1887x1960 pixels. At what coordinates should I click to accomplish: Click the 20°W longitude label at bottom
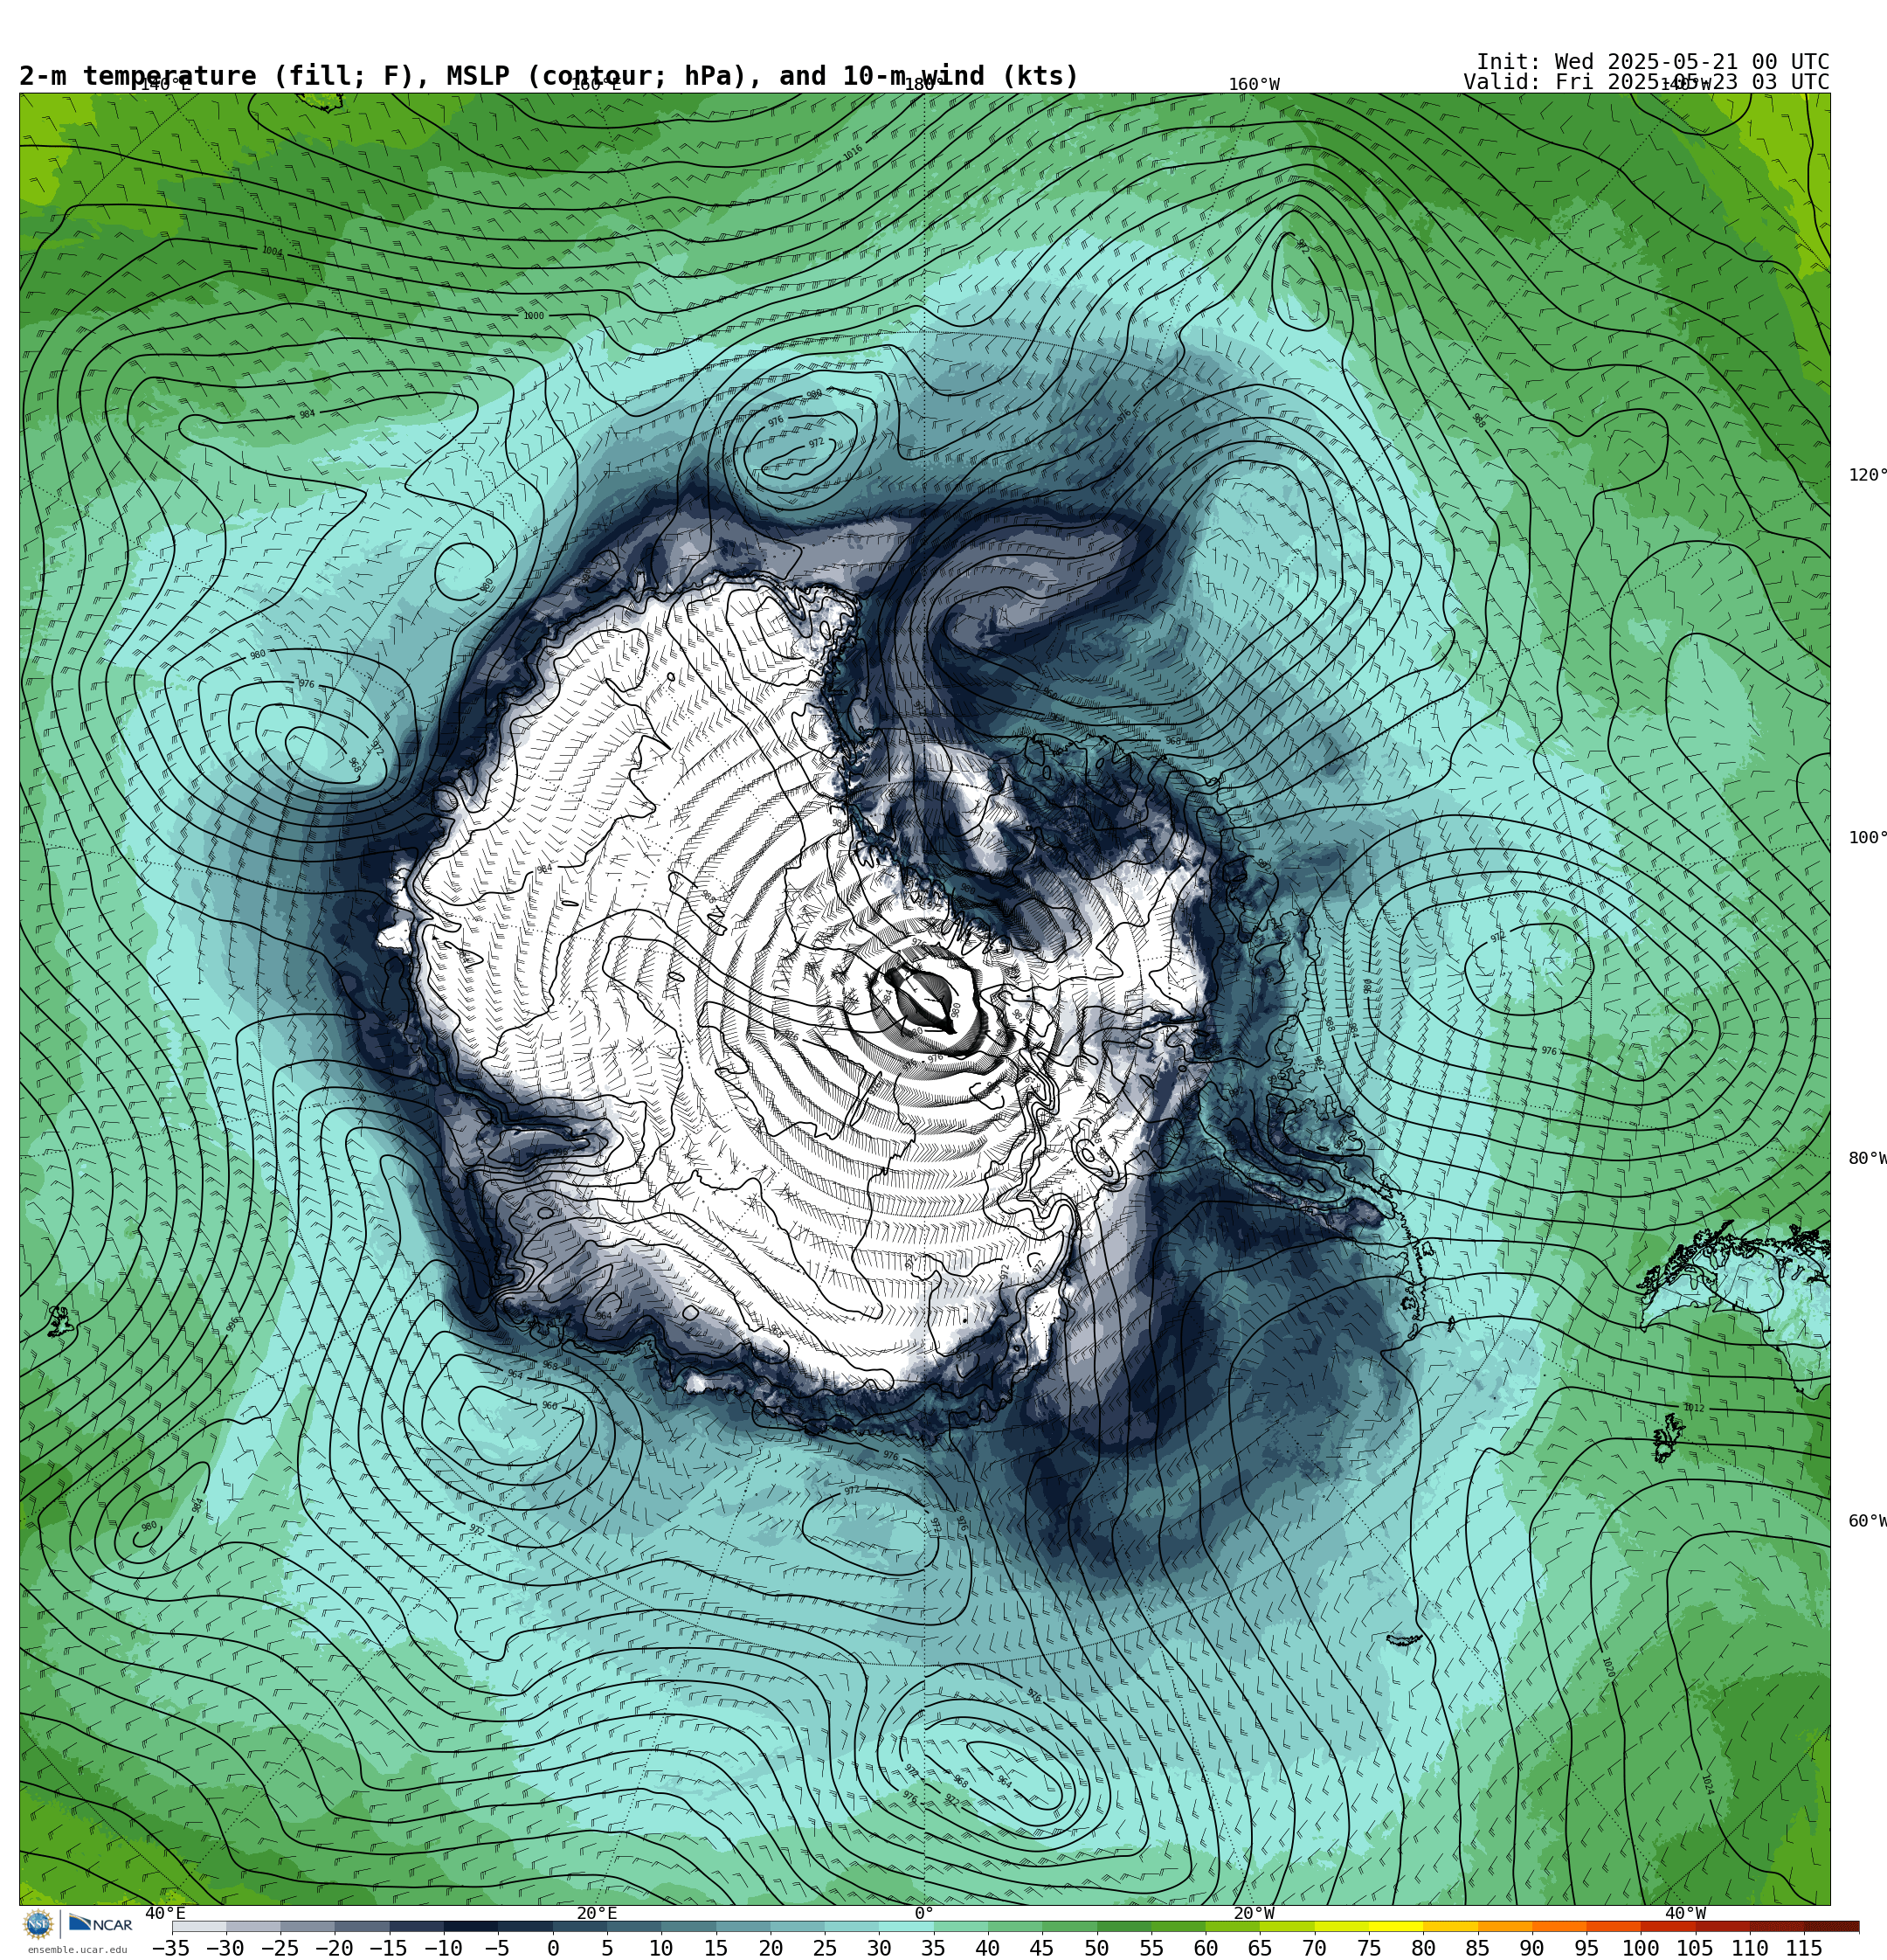coord(1254,1913)
